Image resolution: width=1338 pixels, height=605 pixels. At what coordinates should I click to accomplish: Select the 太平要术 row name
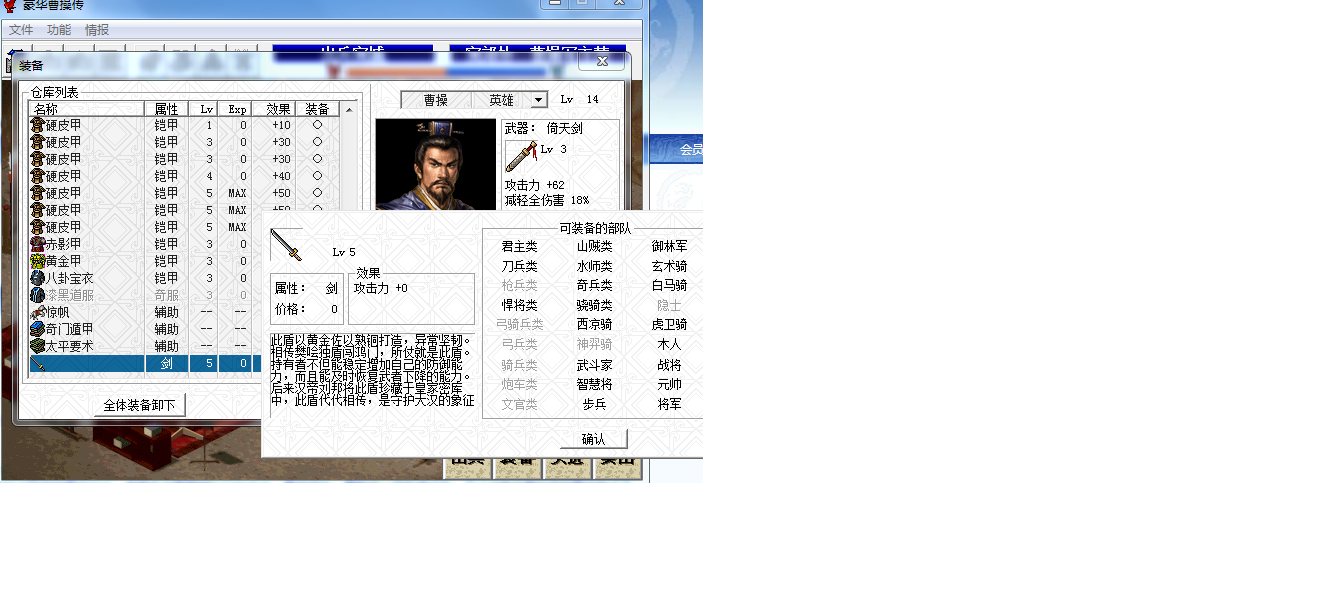(70, 346)
